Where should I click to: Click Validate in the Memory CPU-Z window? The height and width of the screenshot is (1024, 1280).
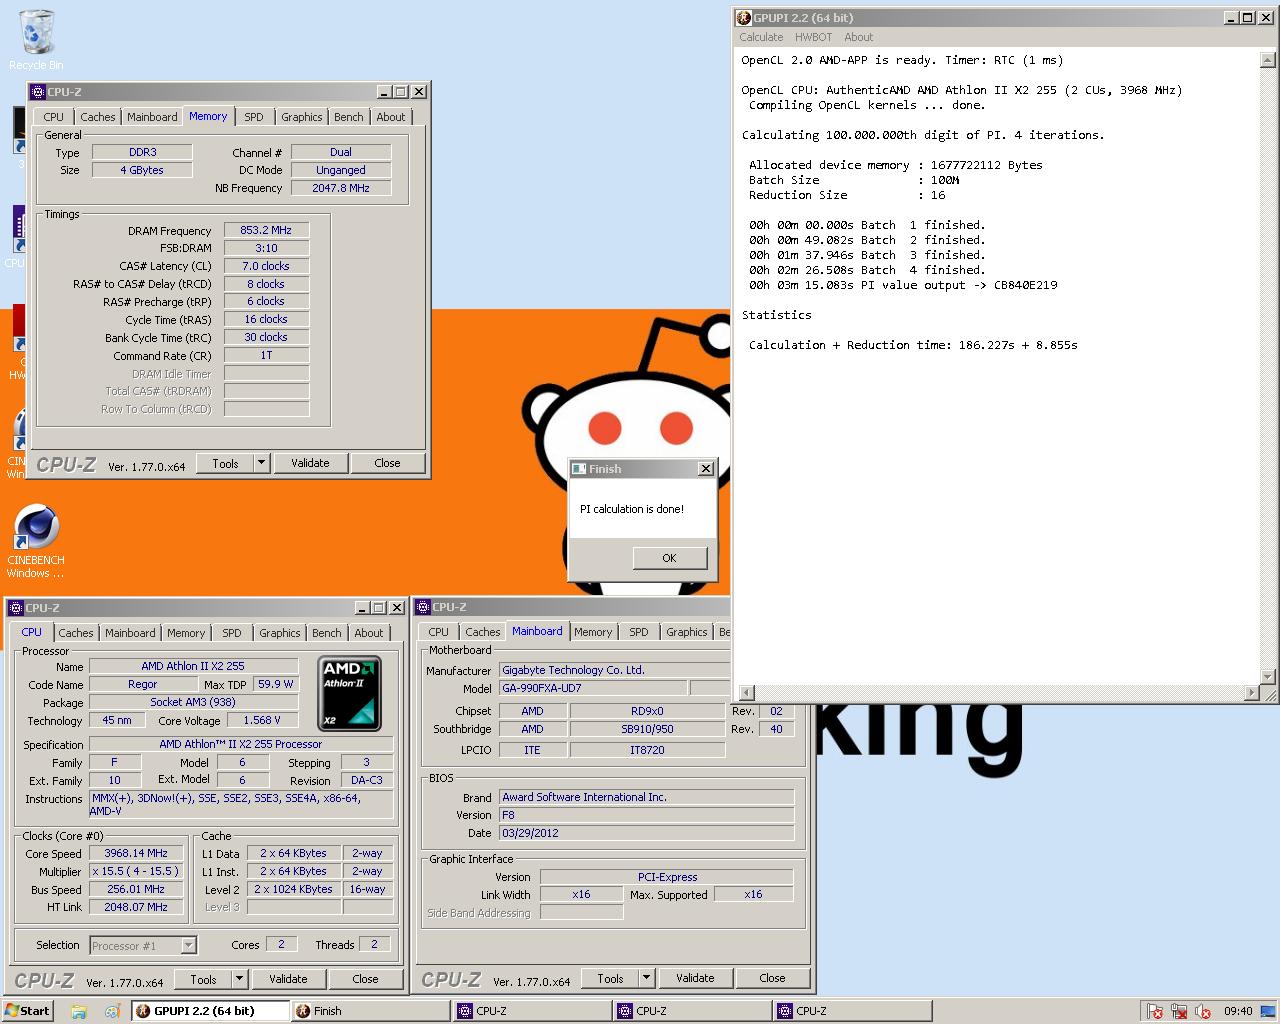310,463
